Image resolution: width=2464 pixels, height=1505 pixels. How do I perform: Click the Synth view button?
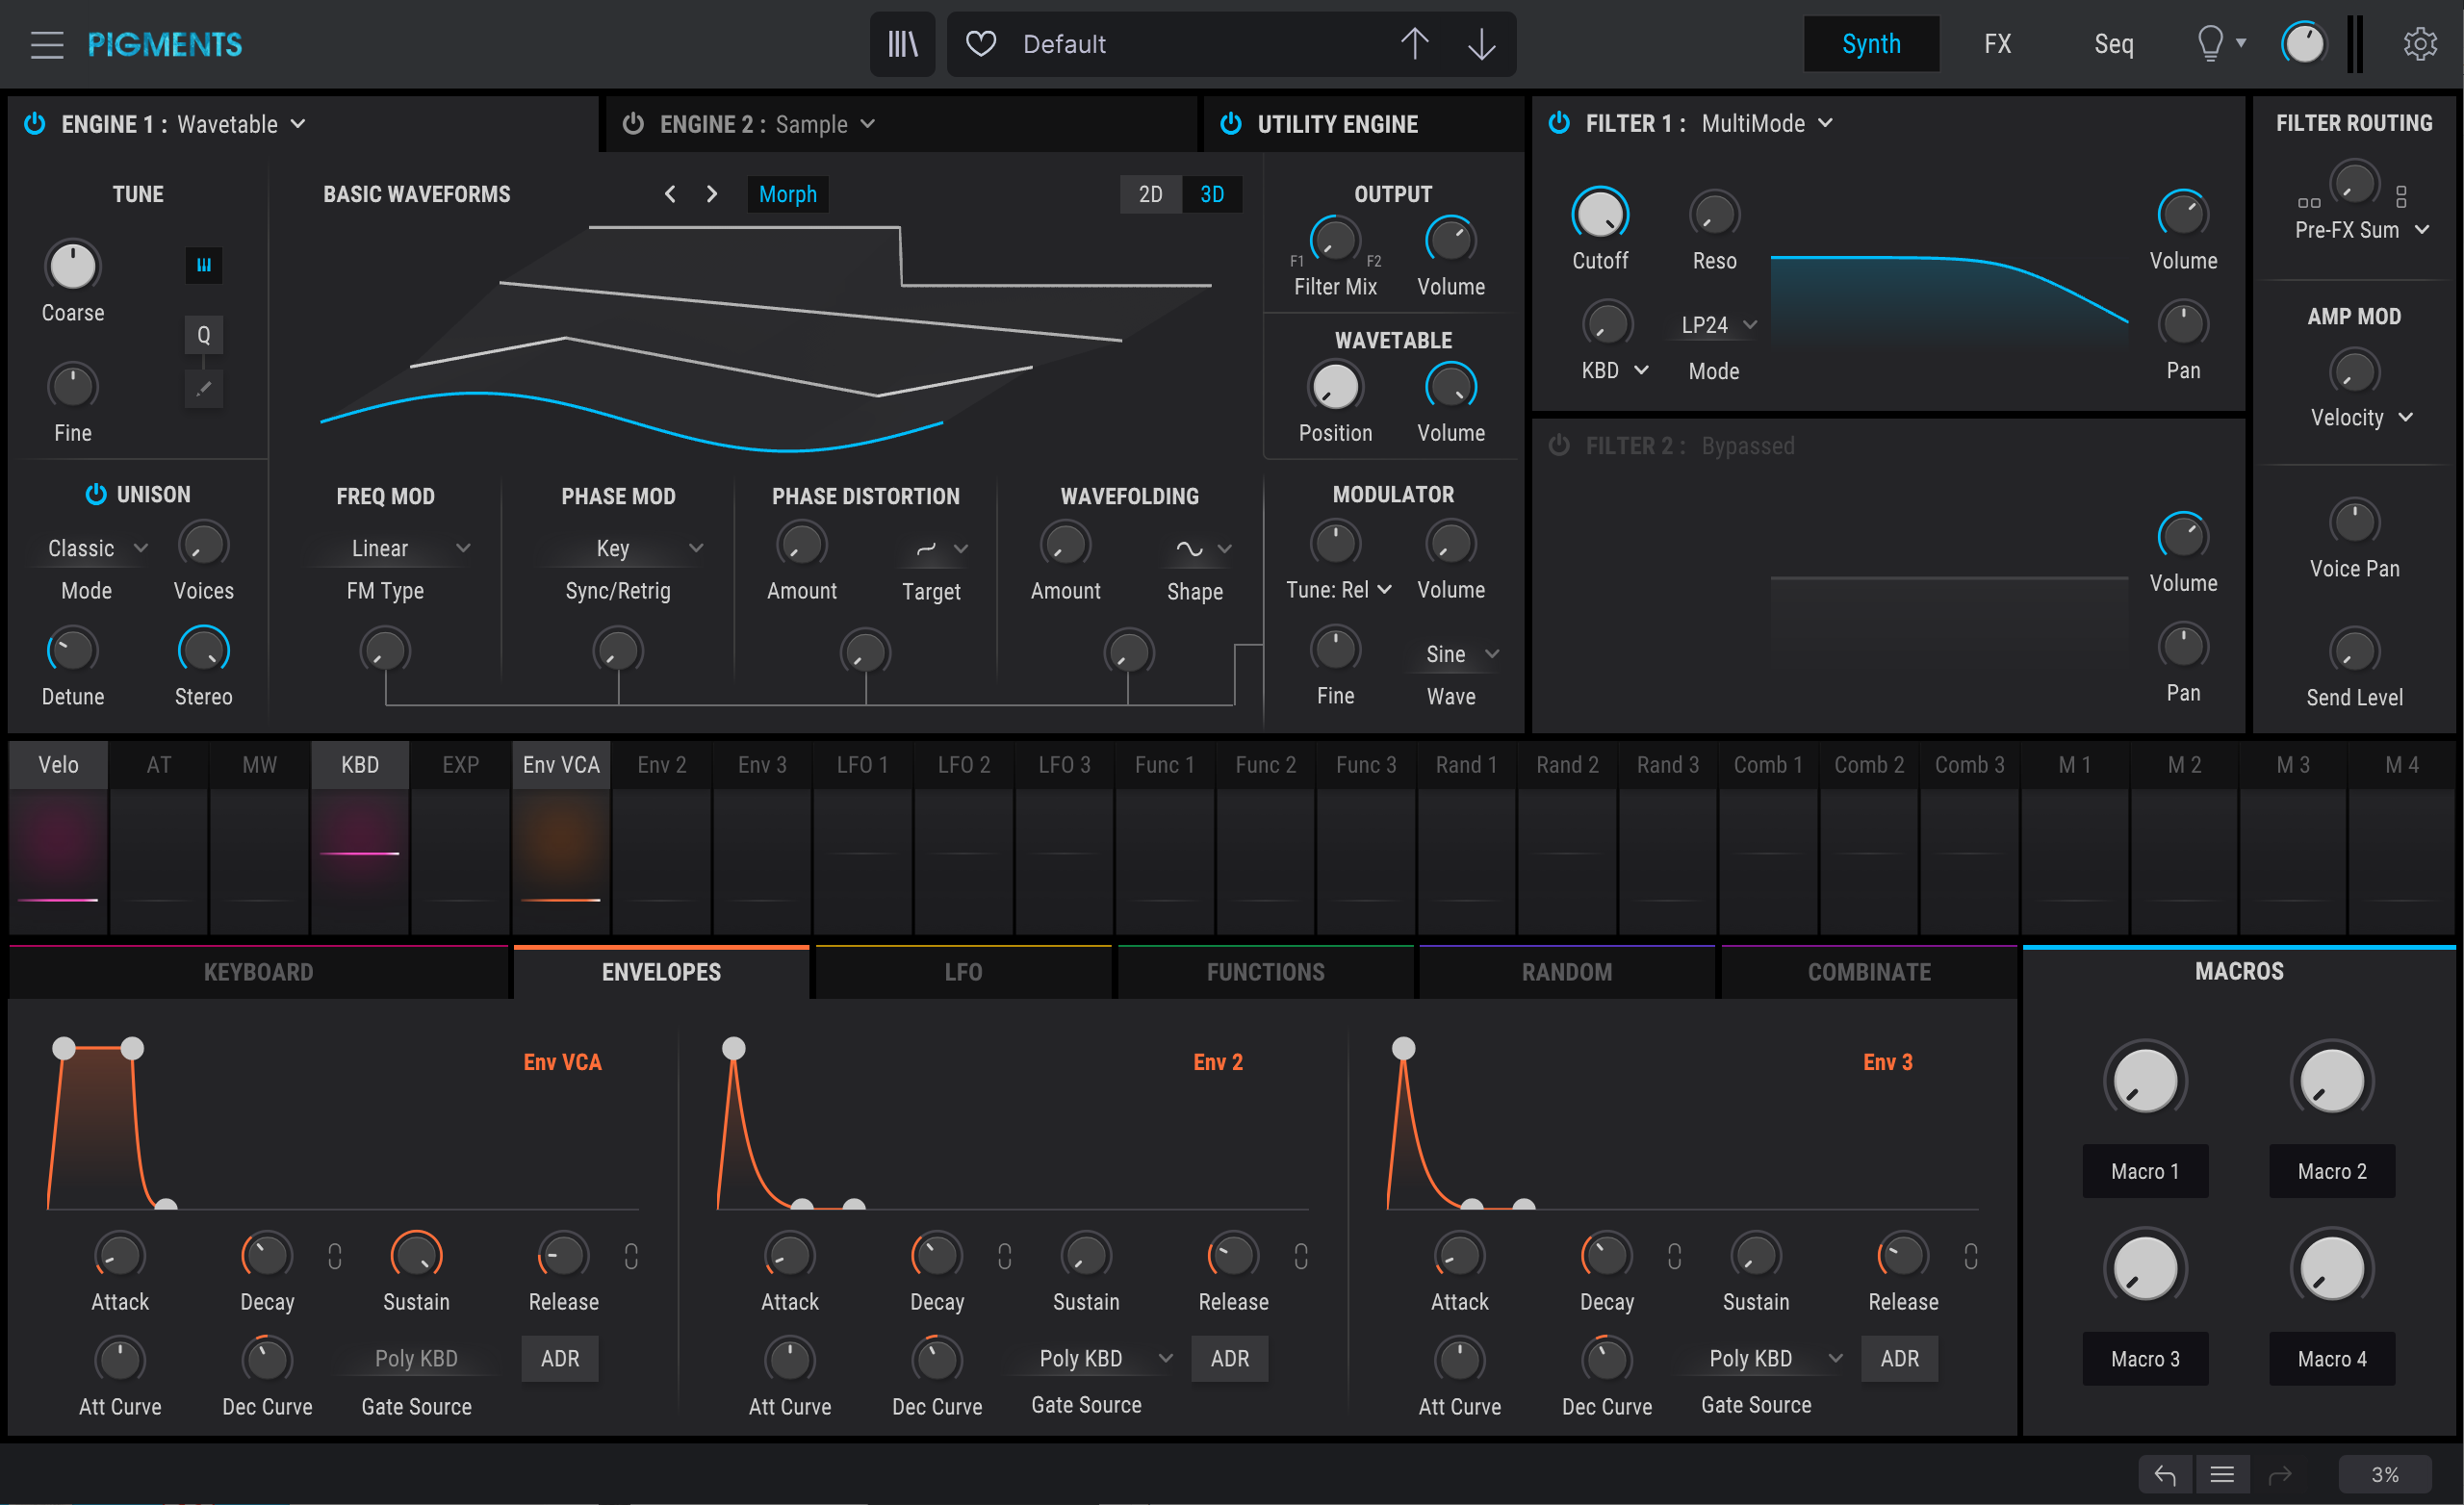point(1871,44)
